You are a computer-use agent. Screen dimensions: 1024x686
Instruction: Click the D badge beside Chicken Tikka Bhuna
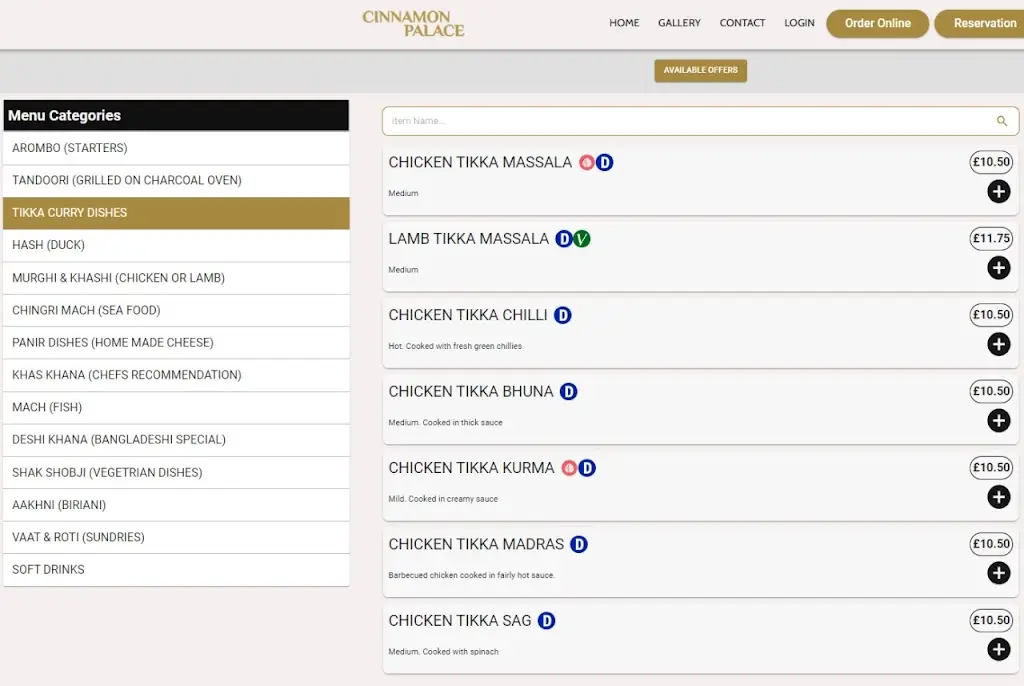pos(570,391)
